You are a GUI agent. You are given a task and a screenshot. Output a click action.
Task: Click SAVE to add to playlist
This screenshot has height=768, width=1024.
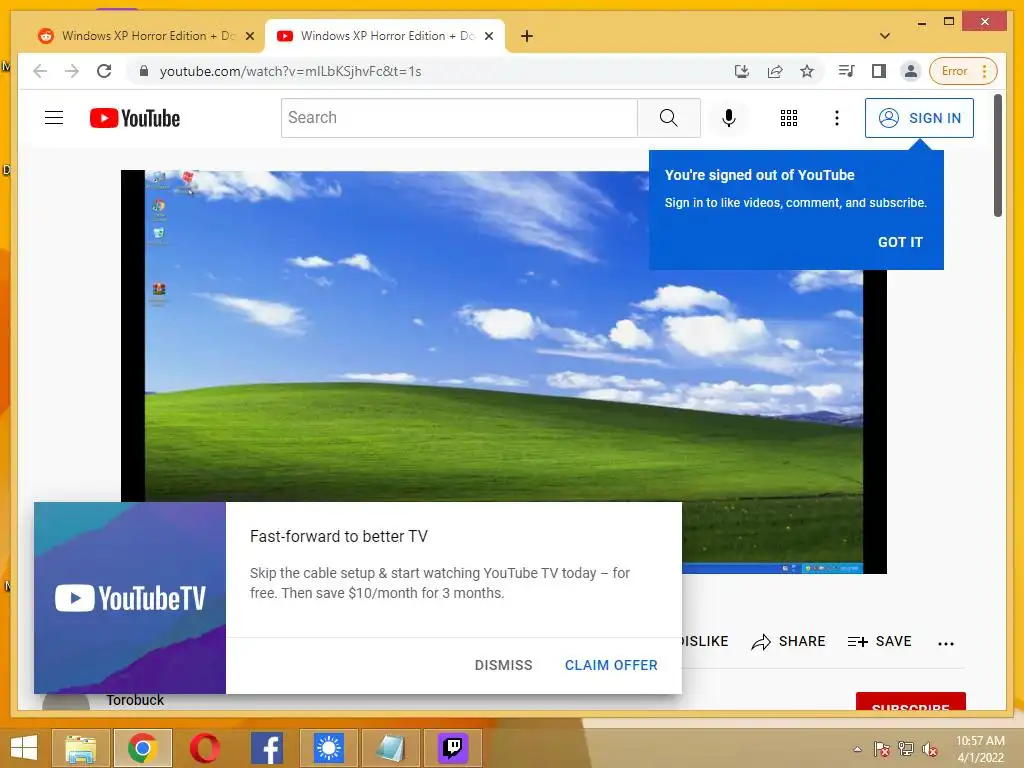[879, 641]
